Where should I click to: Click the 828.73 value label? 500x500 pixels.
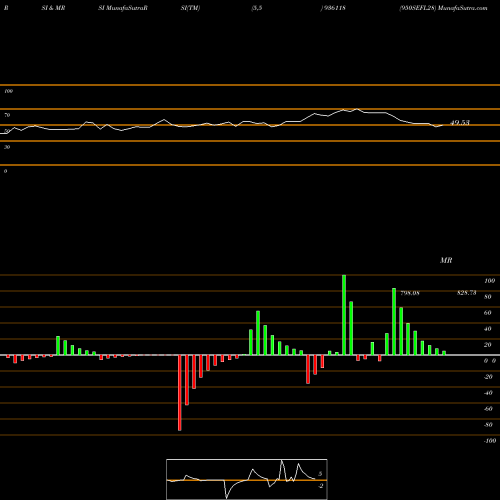click(466, 293)
